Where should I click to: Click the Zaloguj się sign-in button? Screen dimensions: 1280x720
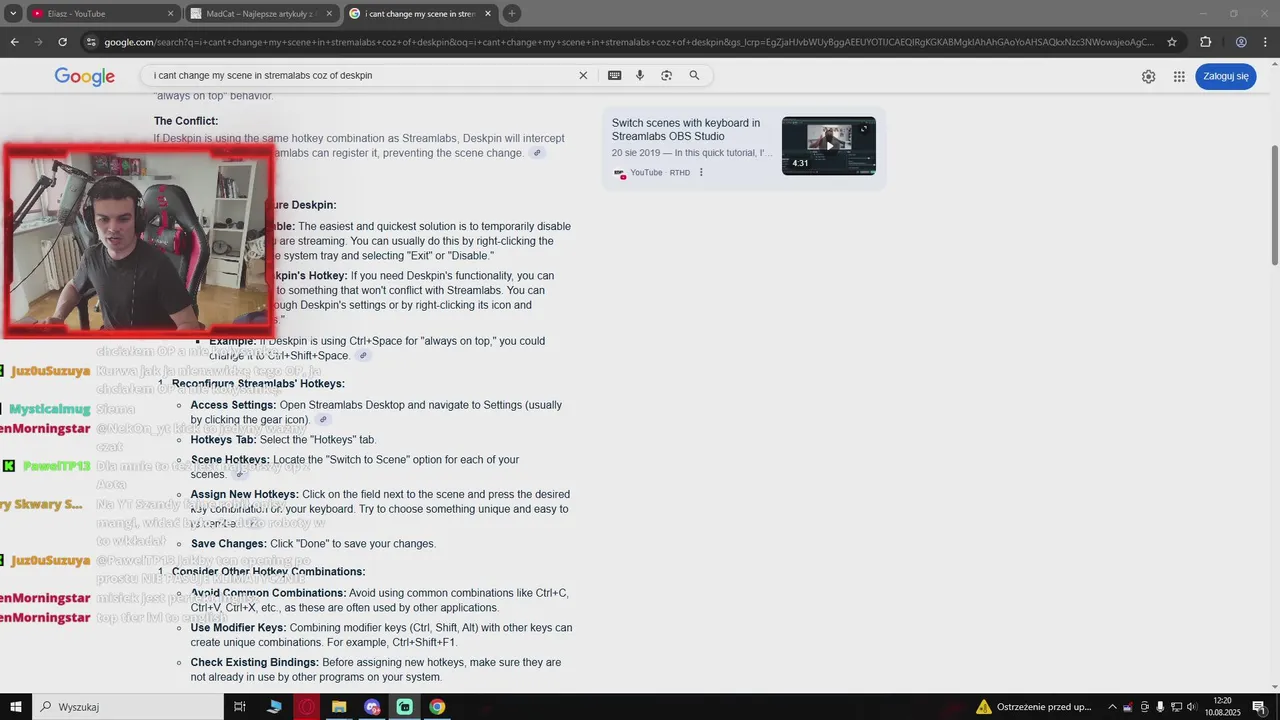click(1226, 76)
